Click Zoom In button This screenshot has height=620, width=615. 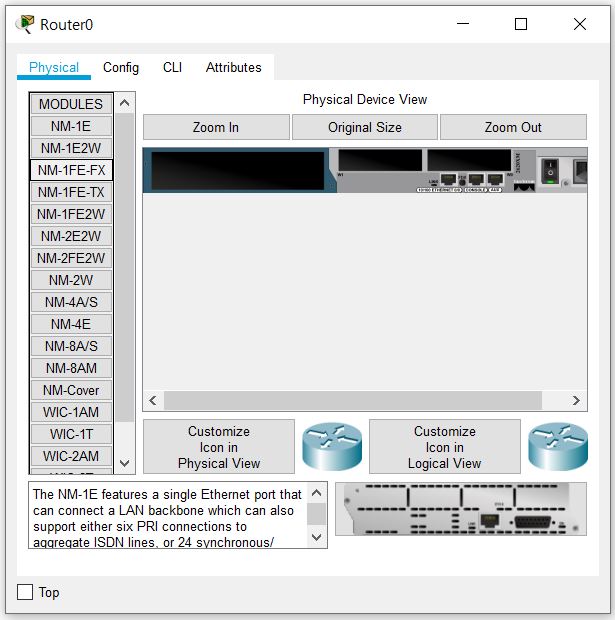(x=216, y=127)
